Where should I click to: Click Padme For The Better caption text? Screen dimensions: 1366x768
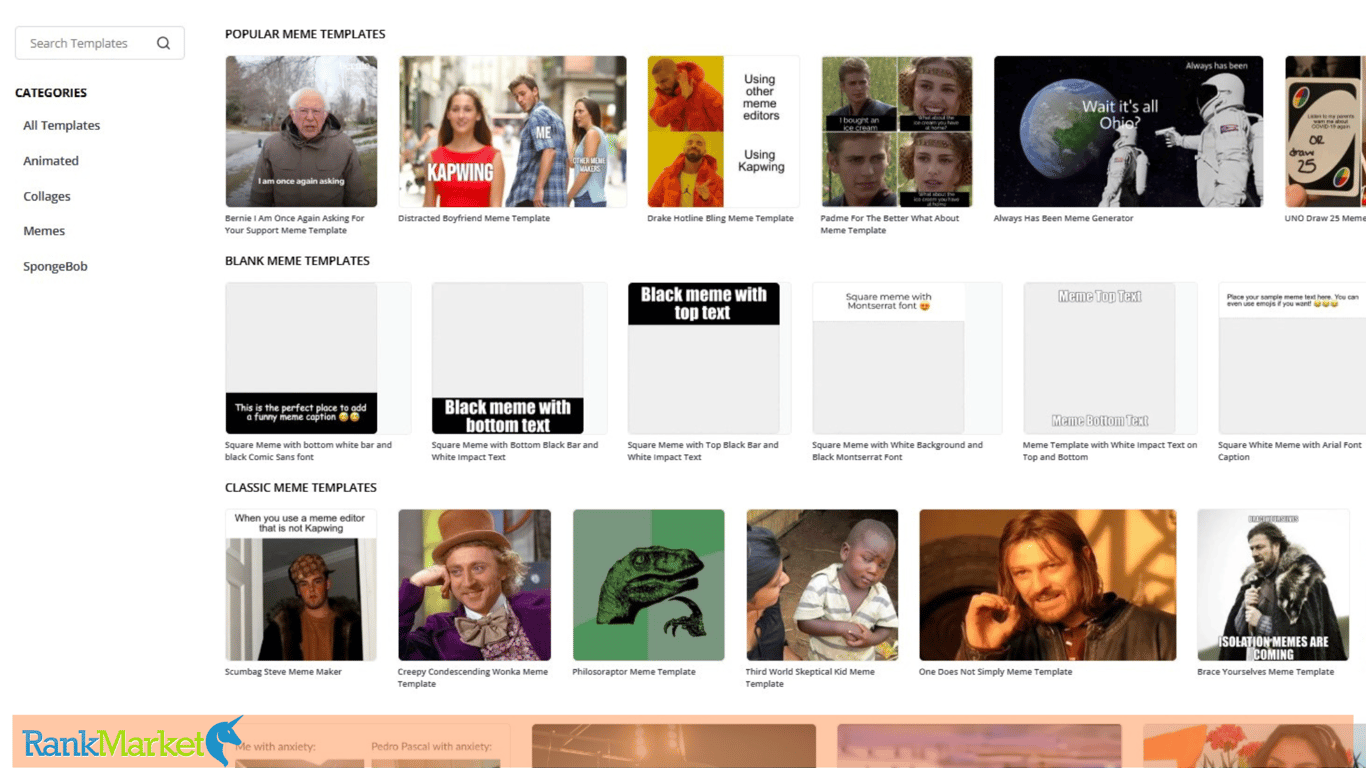[x=890, y=224]
